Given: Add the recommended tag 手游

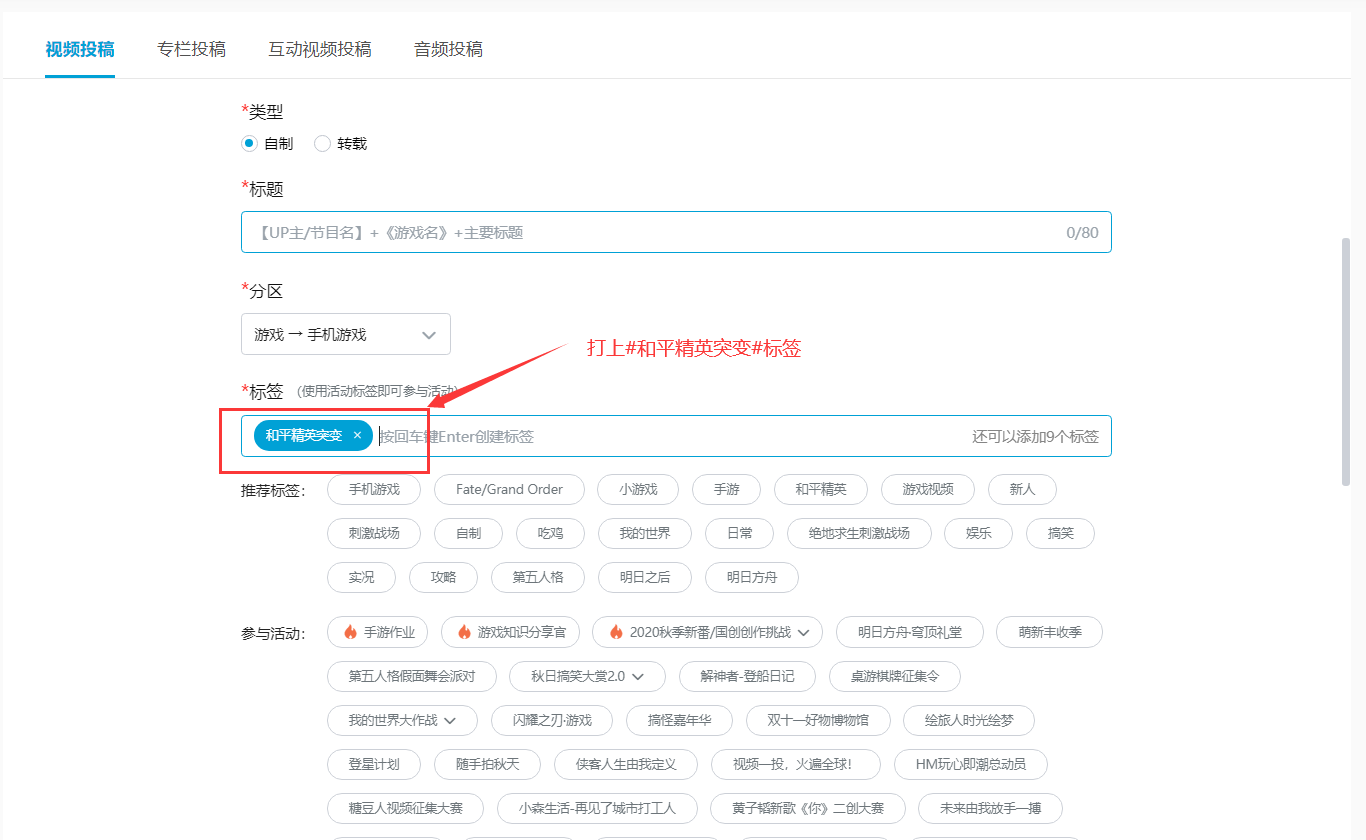Looking at the screenshot, I should click(726, 489).
